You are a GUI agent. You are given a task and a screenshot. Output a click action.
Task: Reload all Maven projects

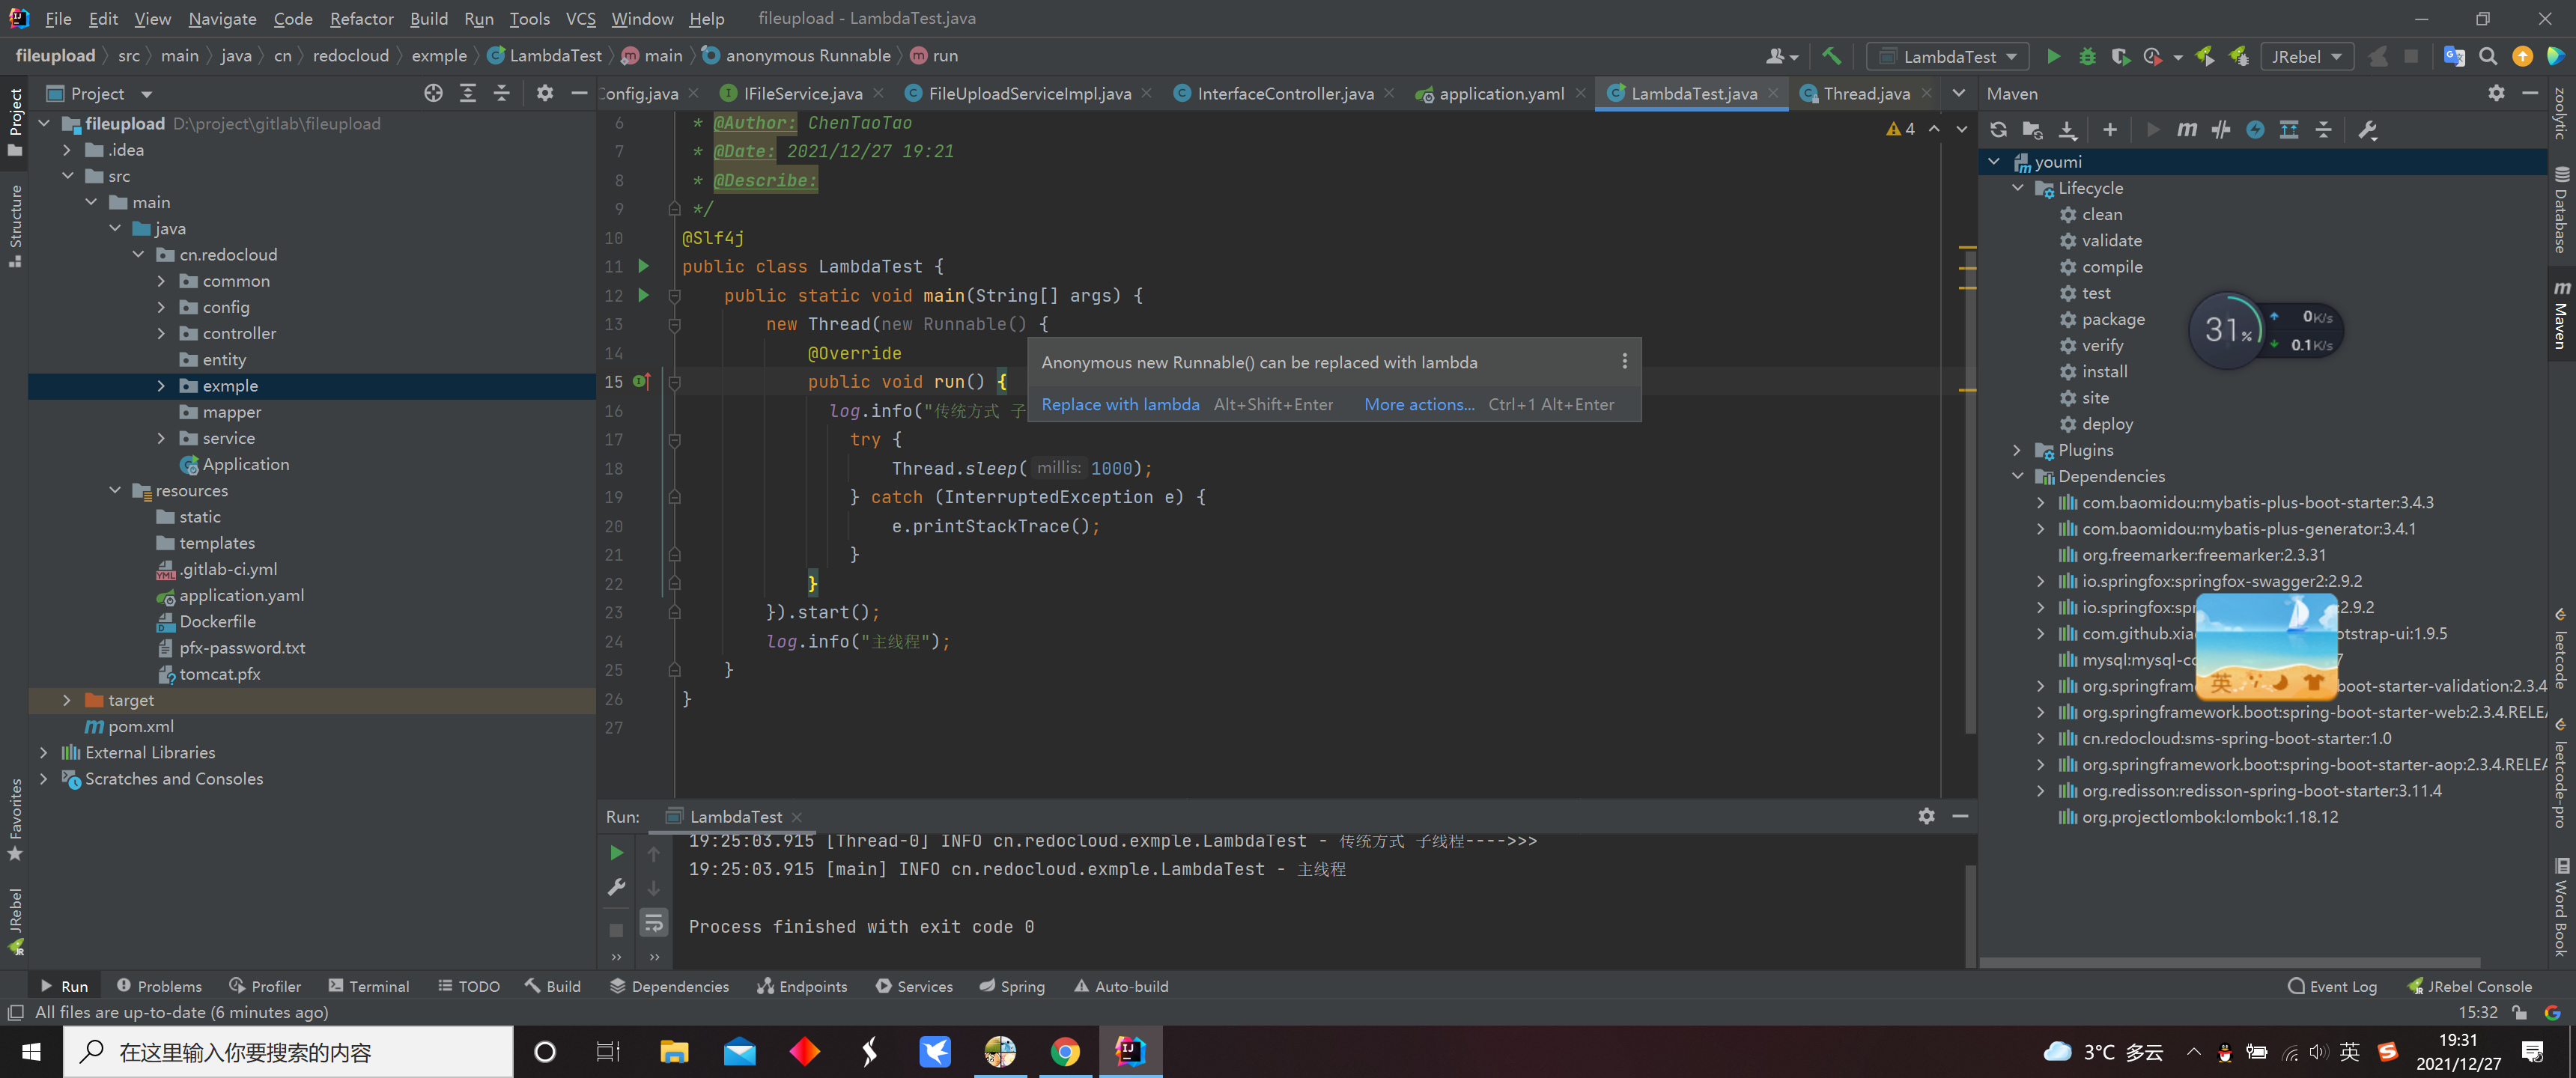1998,130
